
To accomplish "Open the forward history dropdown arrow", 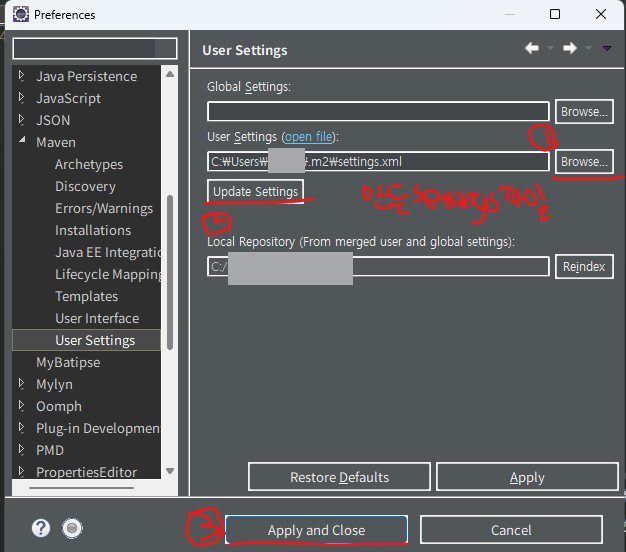I will pyautogui.click(x=588, y=48).
